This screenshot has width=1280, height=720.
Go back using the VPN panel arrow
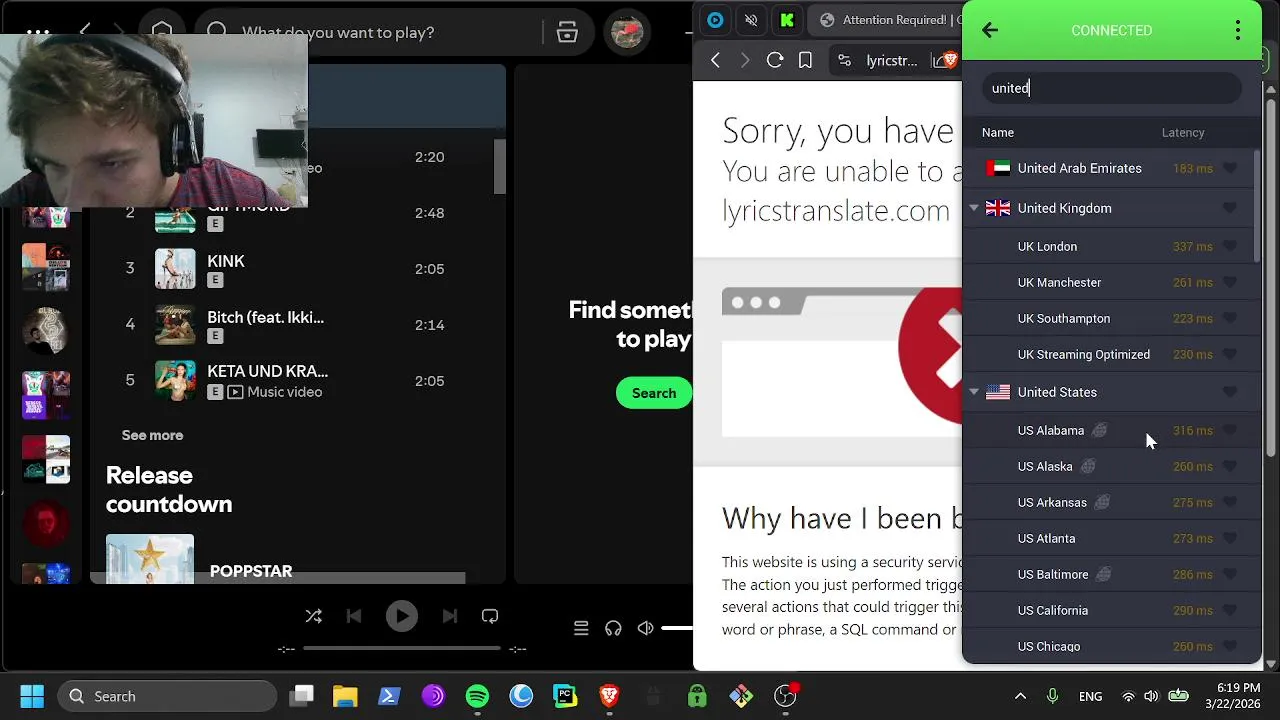[x=990, y=30]
